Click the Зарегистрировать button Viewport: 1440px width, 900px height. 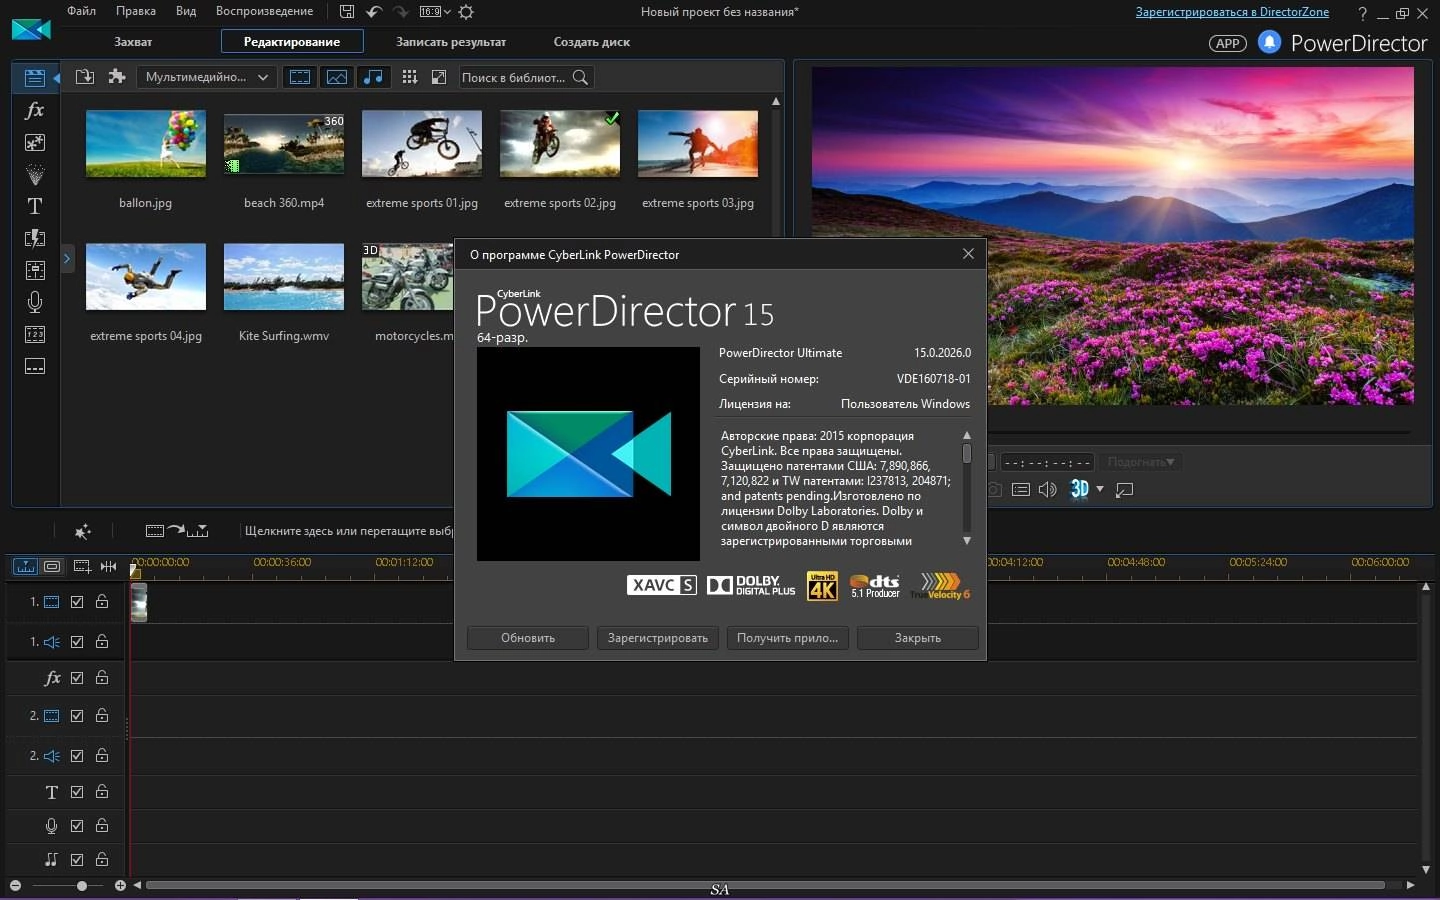[658, 638]
